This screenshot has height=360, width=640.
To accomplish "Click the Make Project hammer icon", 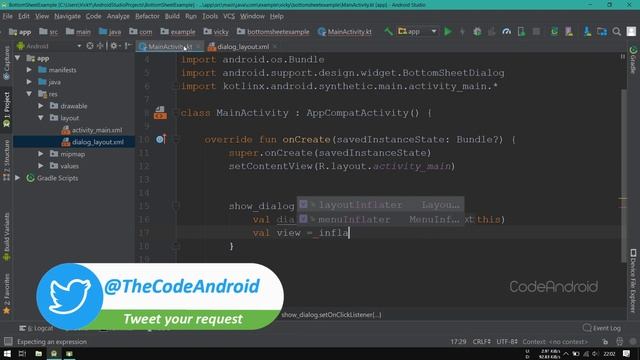I will tap(388, 31).
